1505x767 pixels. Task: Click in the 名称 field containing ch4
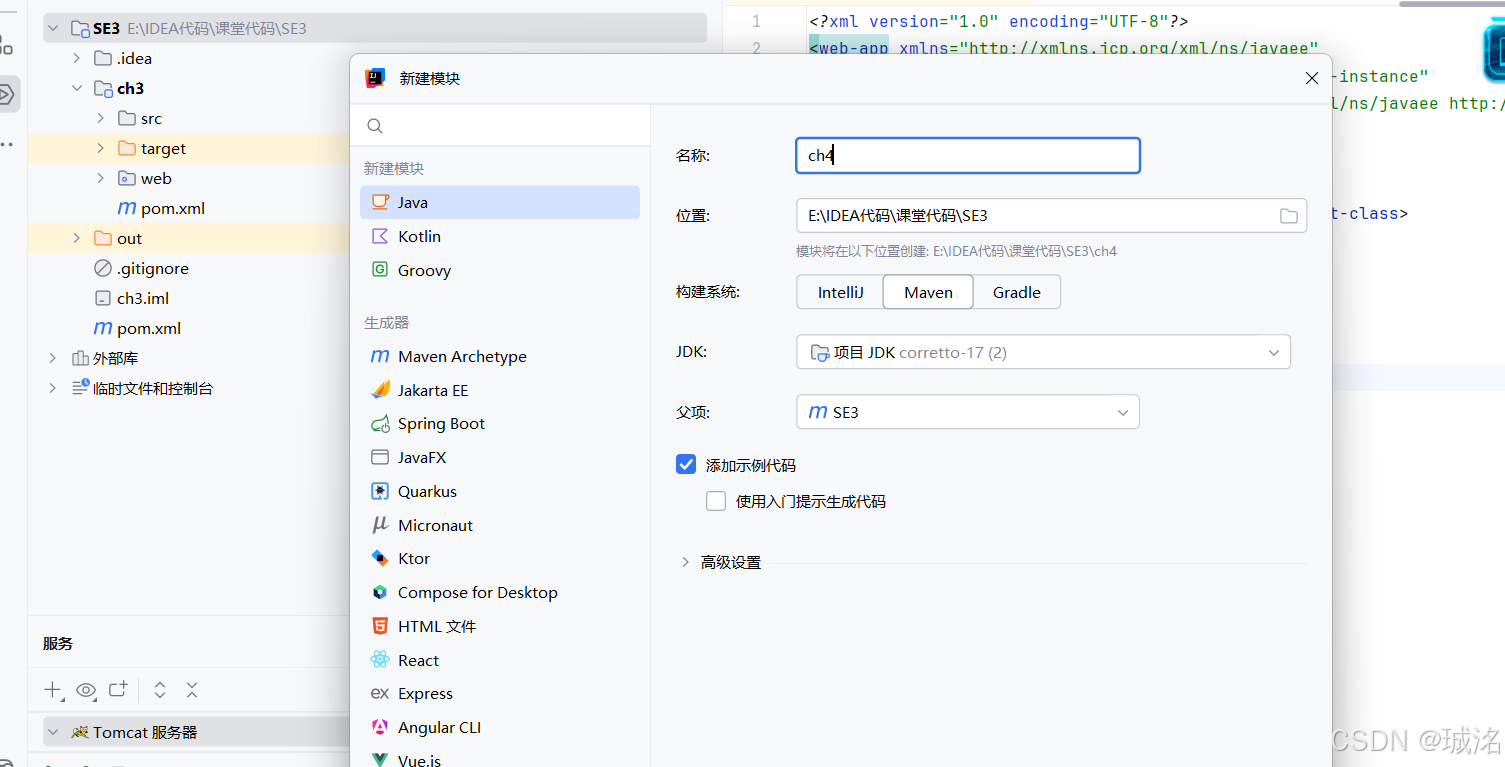(968, 156)
